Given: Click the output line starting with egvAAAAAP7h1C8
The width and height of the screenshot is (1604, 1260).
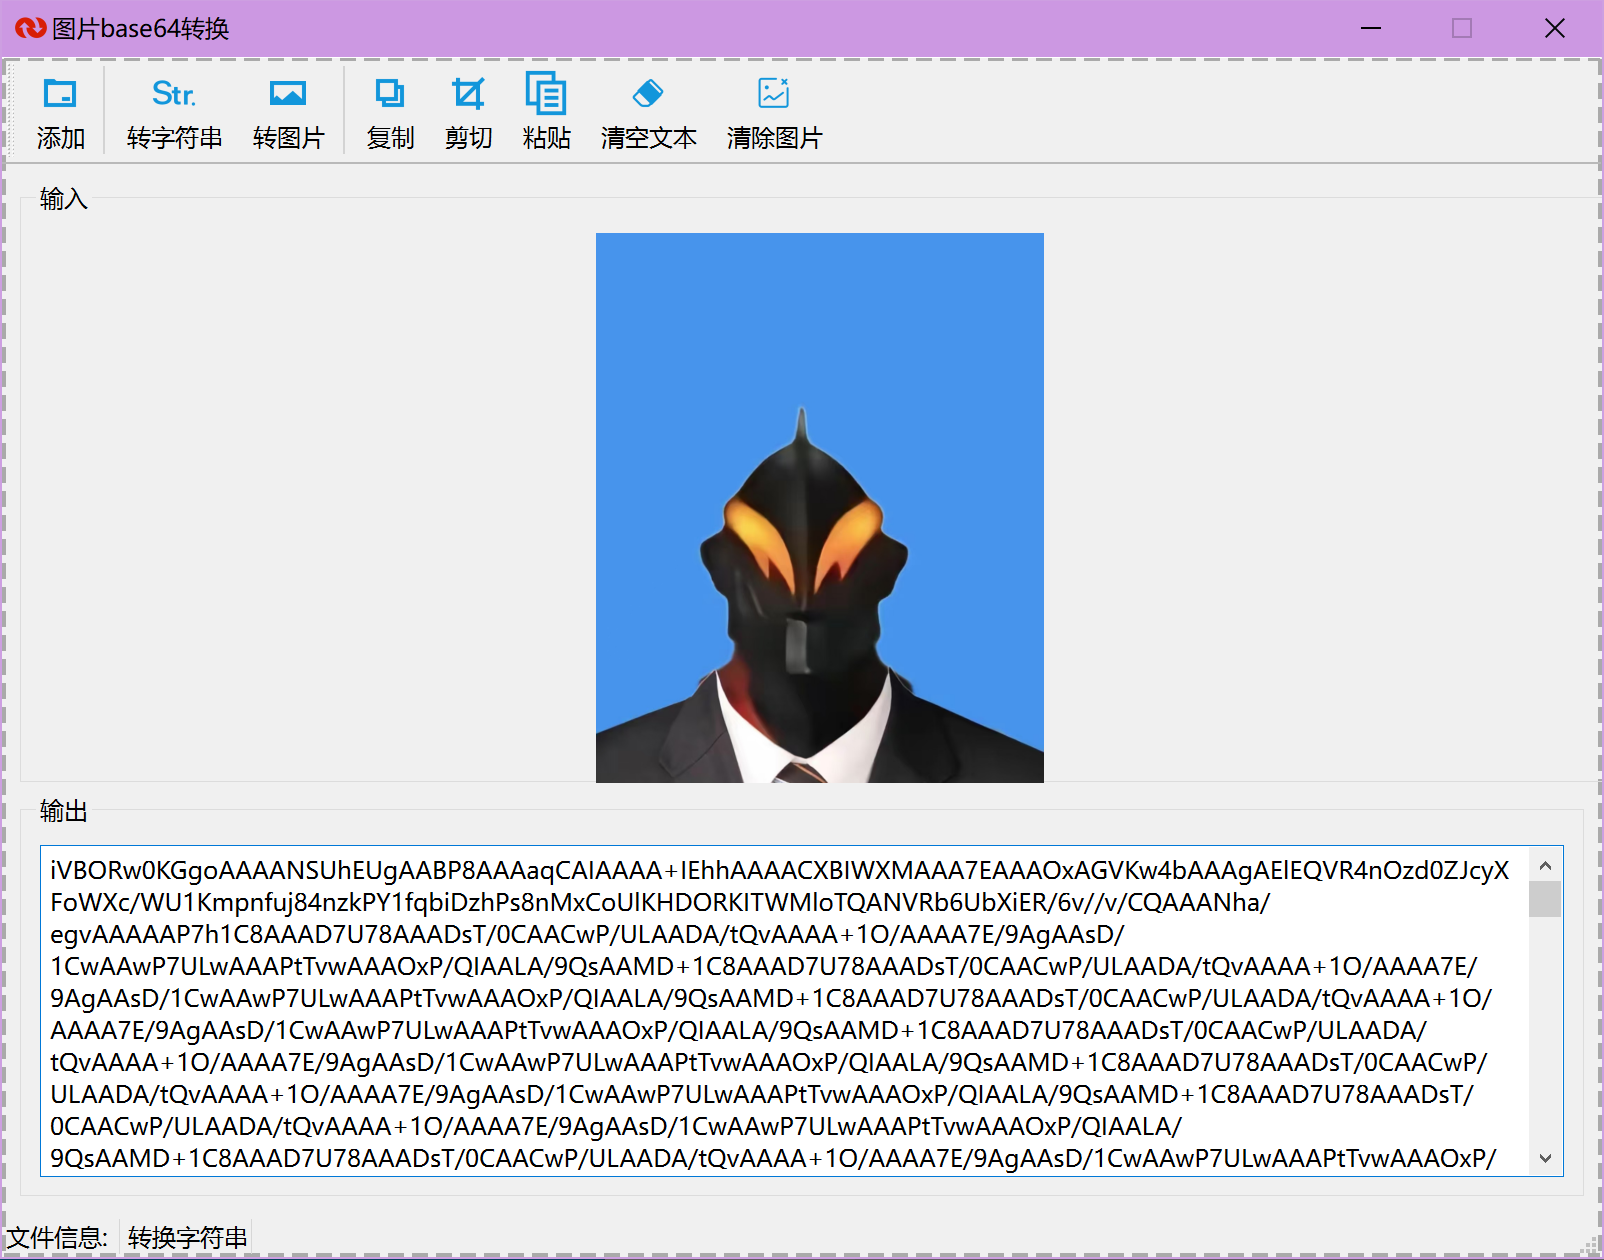Looking at the screenshot, I should 587,935.
